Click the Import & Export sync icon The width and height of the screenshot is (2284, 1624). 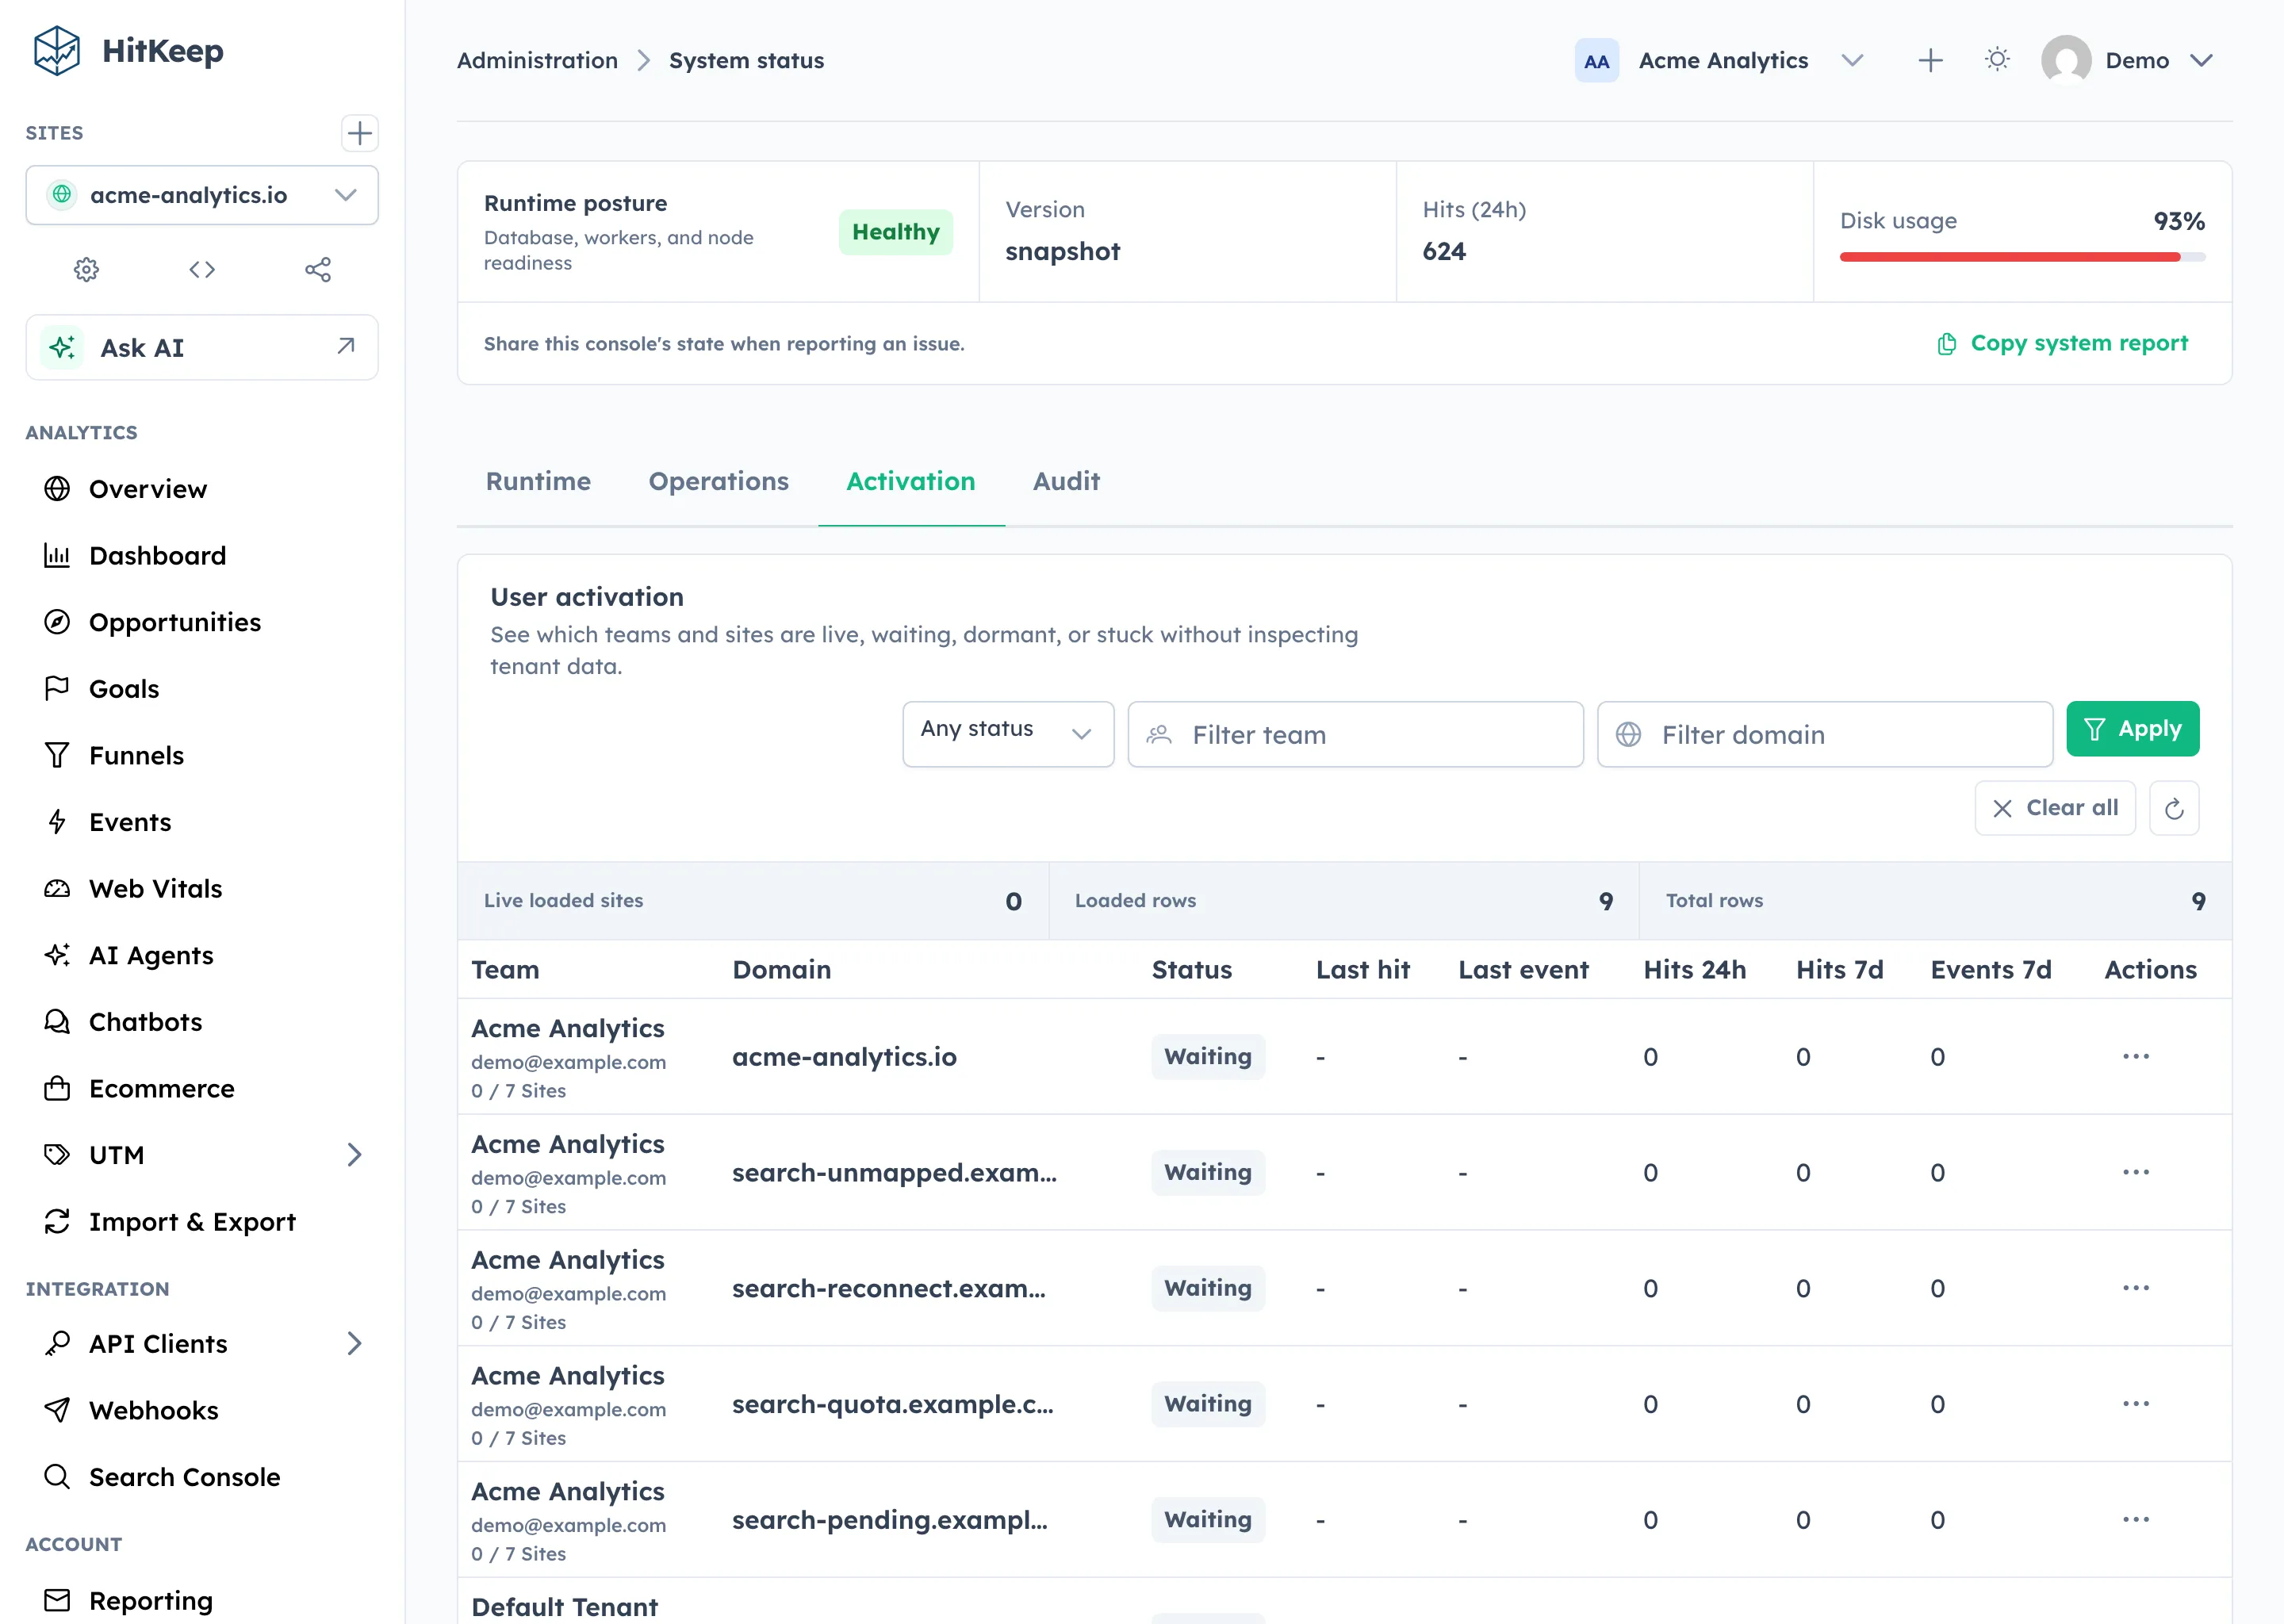click(57, 1221)
